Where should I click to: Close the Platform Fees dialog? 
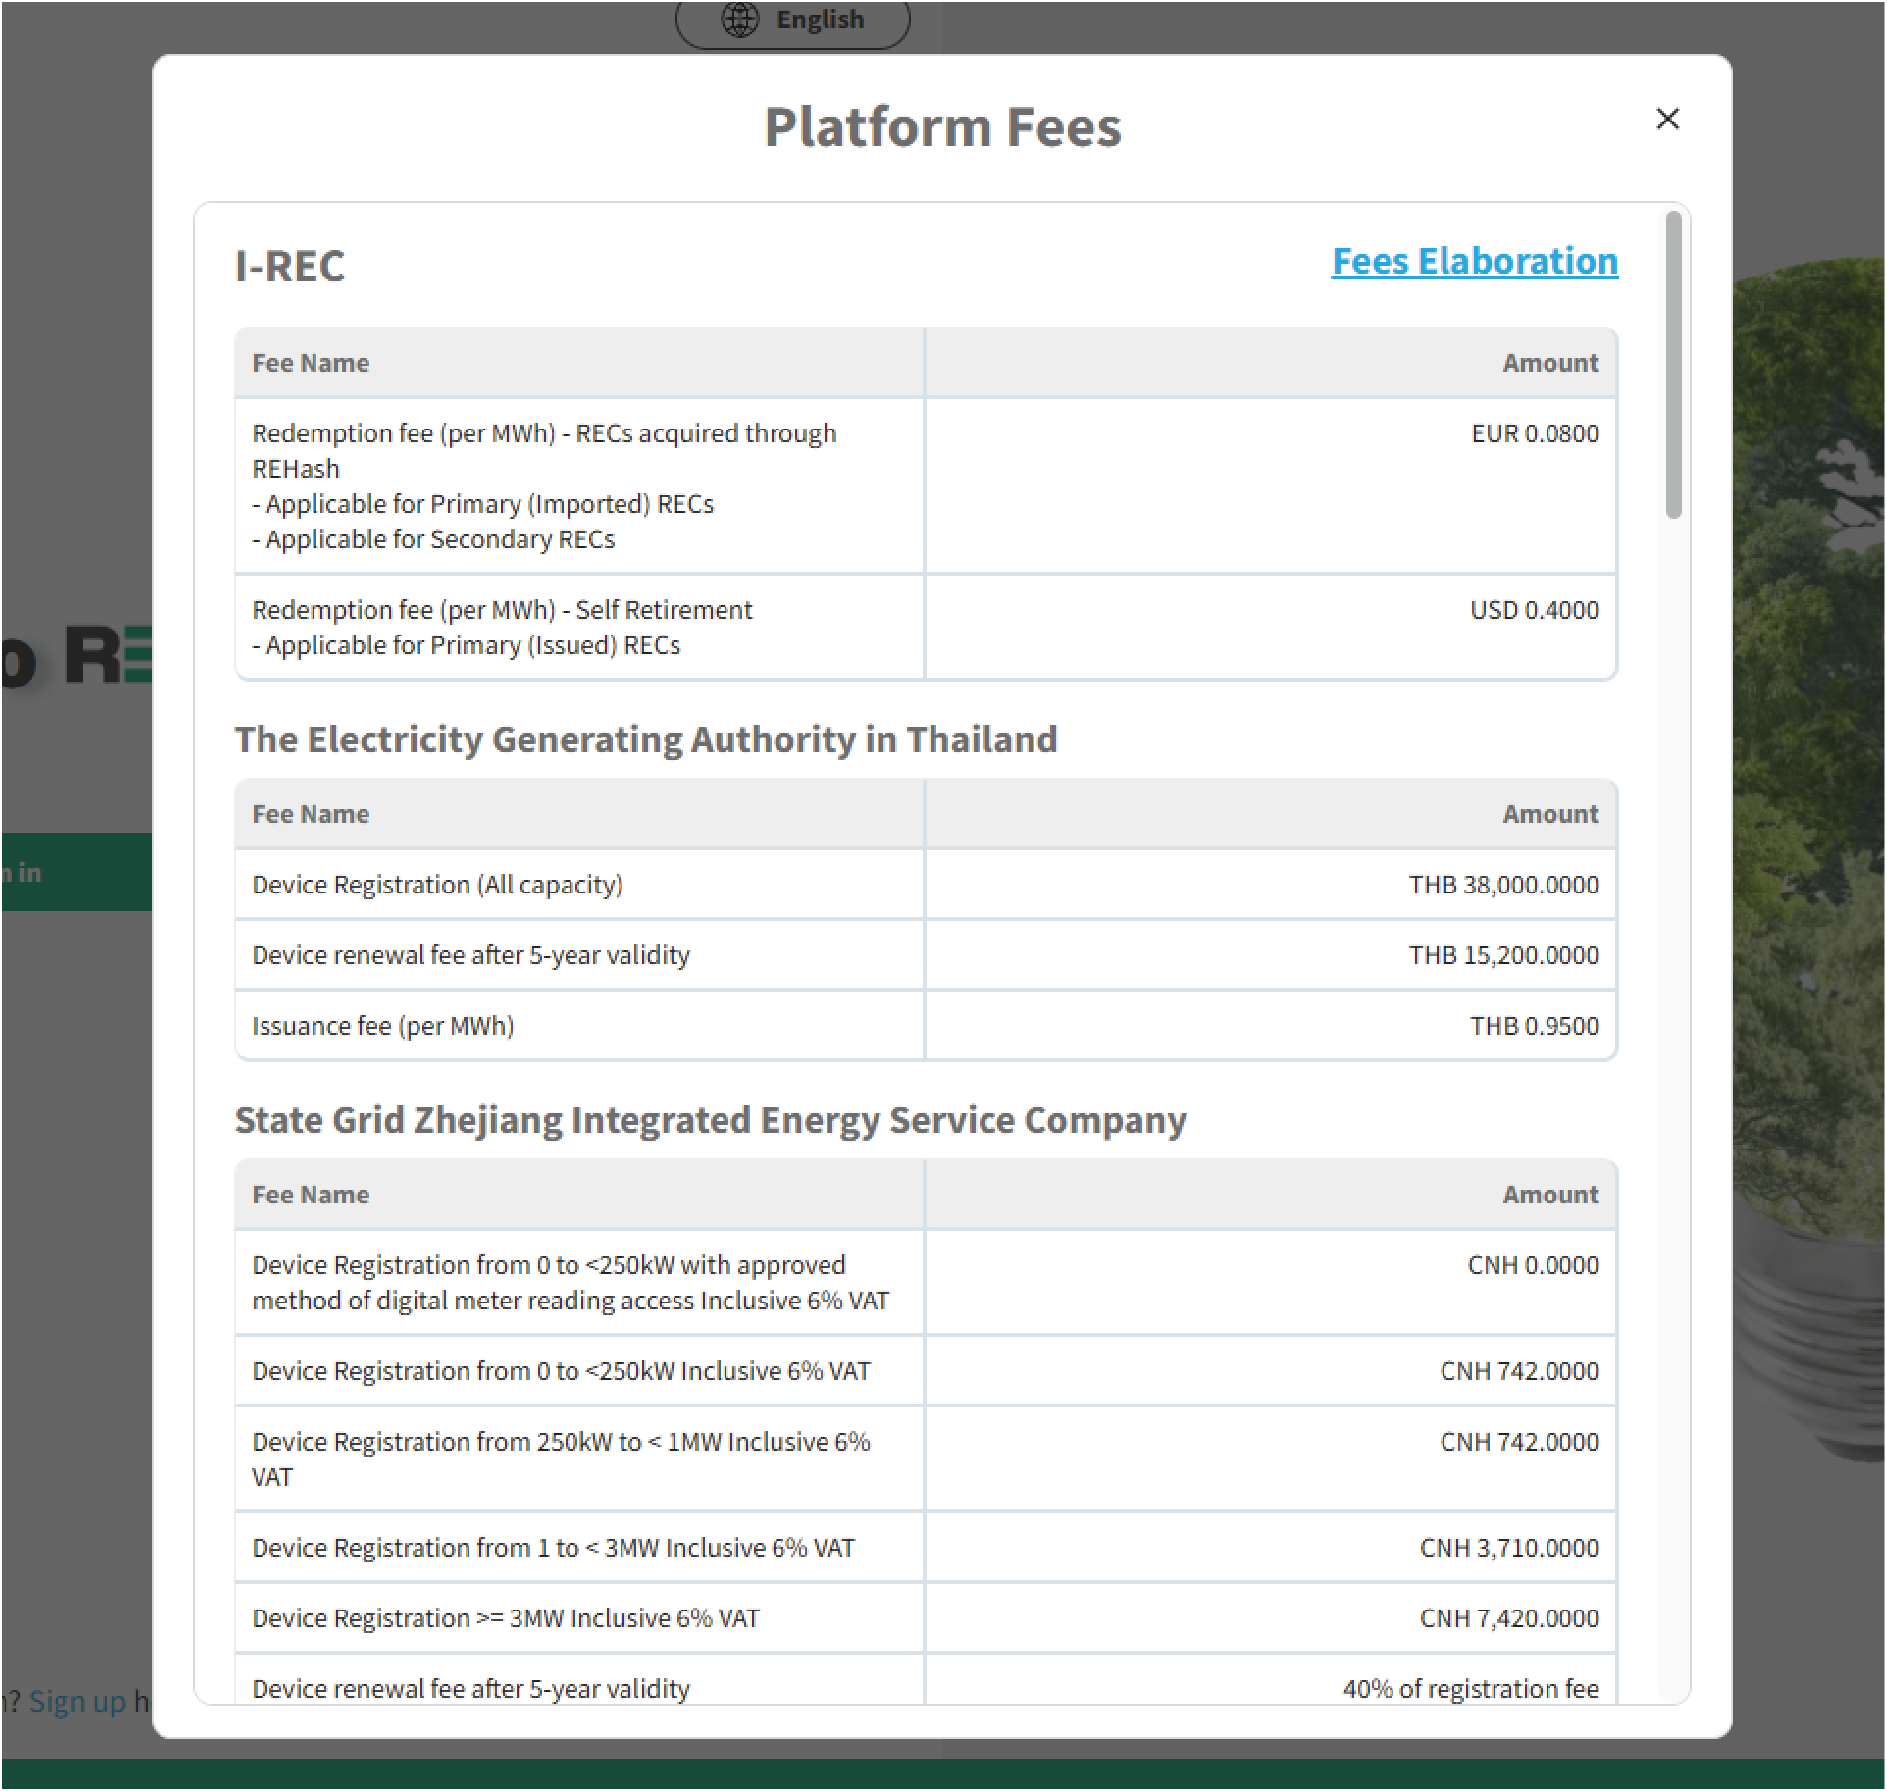[1667, 119]
